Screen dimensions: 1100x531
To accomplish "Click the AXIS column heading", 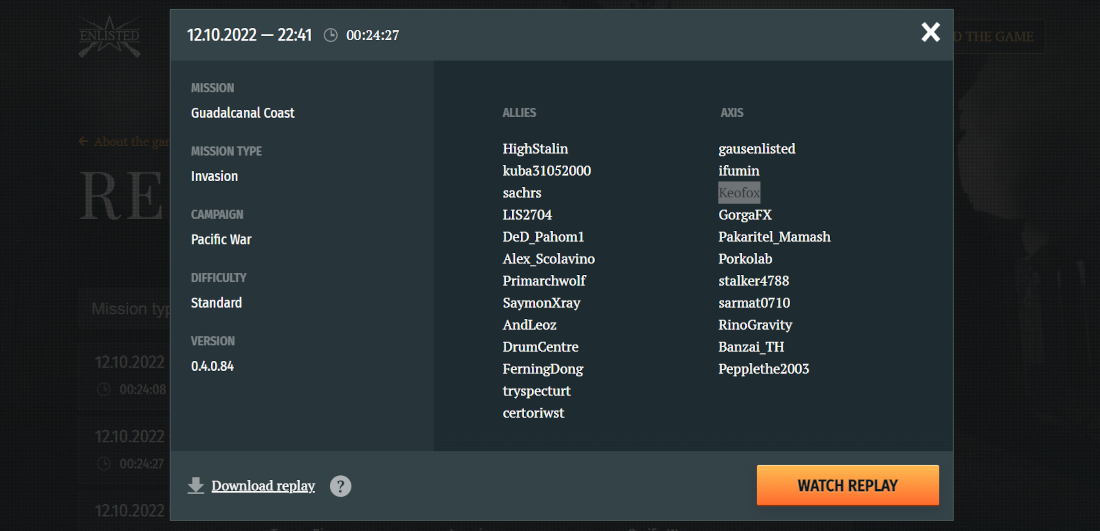I will [732, 113].
